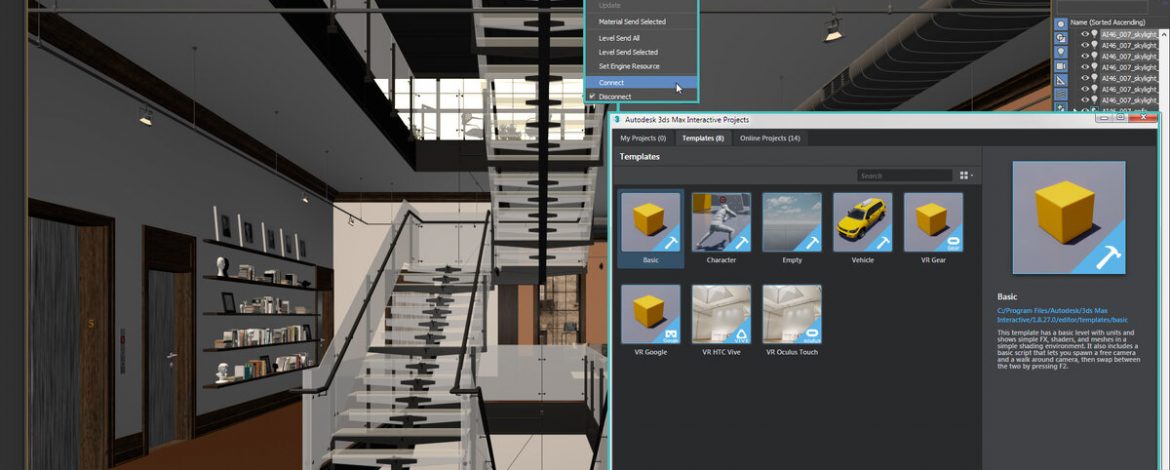Open the Online Projects (14) tab

(769, 139)
